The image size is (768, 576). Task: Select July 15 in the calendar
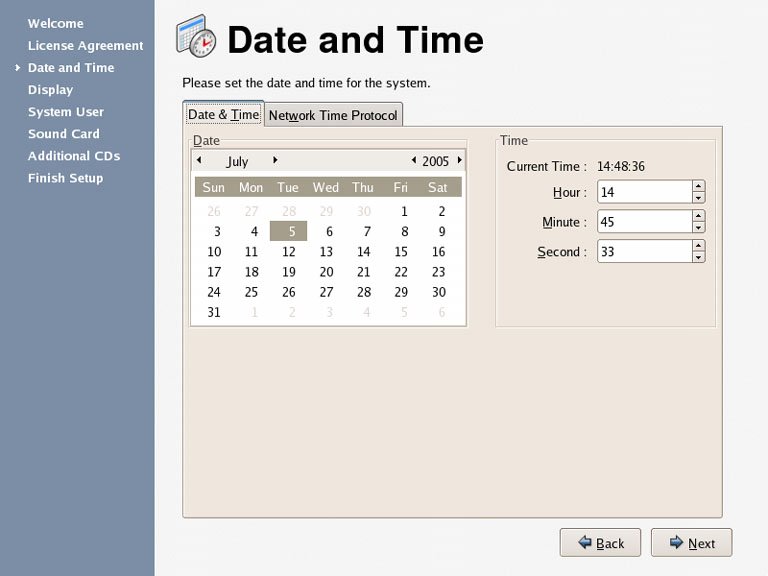(x=401, y=252)
